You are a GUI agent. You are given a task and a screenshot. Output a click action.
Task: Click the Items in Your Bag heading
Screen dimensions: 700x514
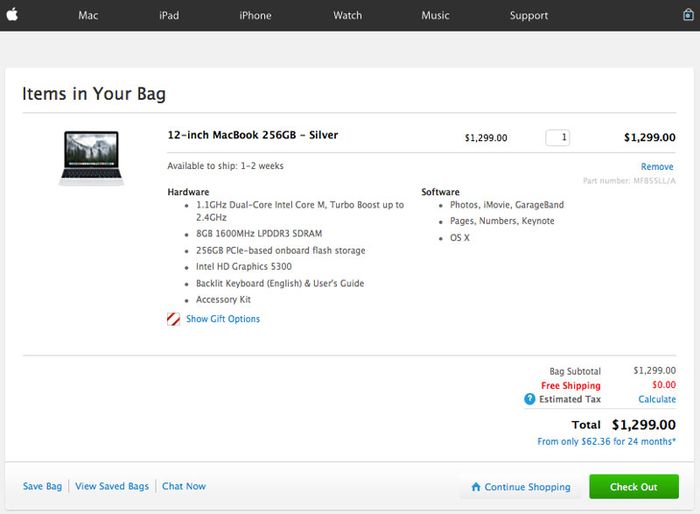pos(94,94)
